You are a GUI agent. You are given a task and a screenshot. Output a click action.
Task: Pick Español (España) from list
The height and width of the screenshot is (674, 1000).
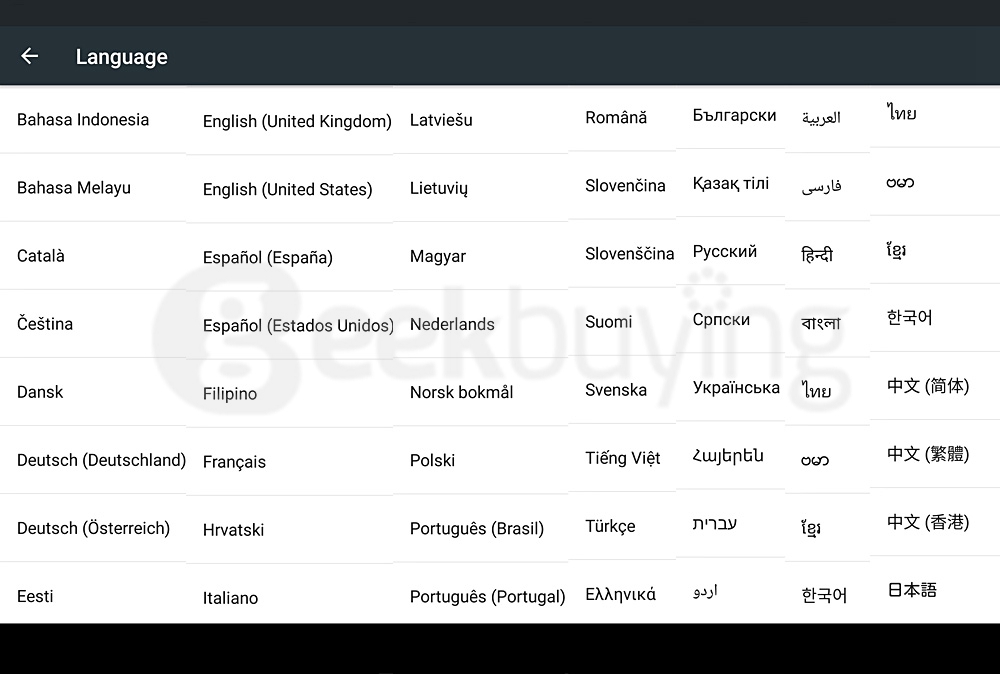point(268,258)
